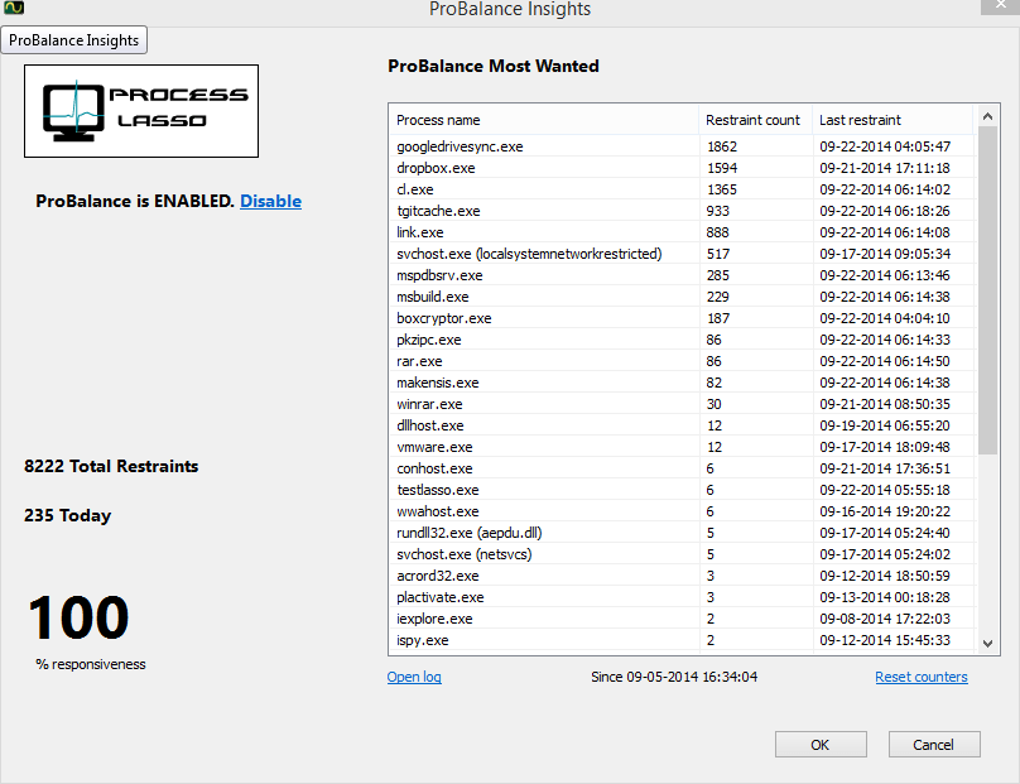Image resolution: width=1020 pixels, height=784 pixels.
Task: Sort list by Restraint count column
Action: [x=752, y=119]
